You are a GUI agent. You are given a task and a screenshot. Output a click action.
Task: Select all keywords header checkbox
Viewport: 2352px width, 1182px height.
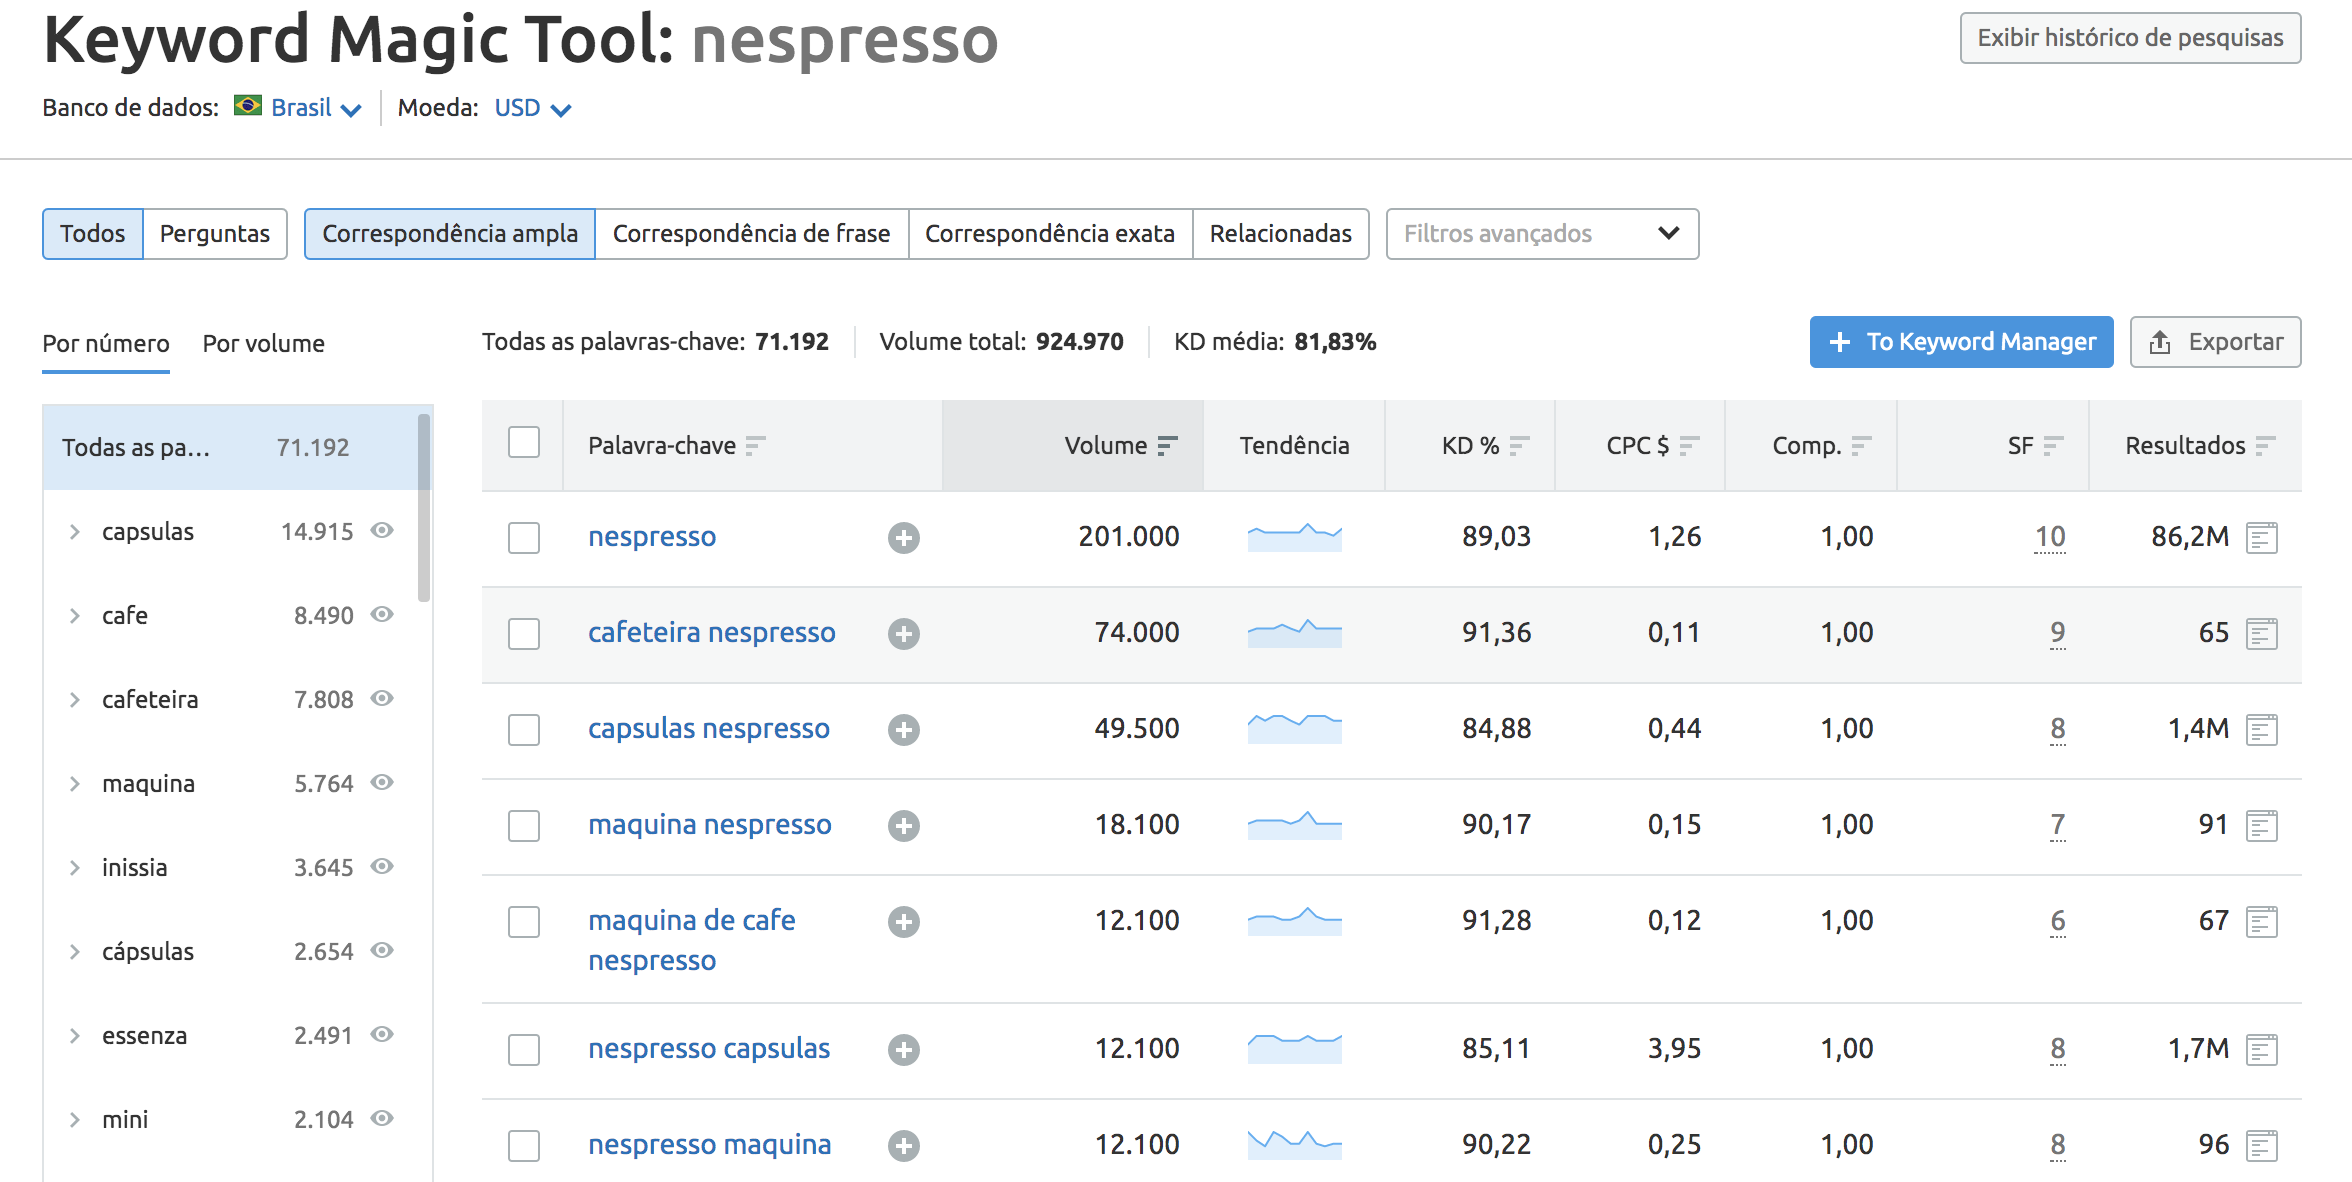click(x=524, y=442)
